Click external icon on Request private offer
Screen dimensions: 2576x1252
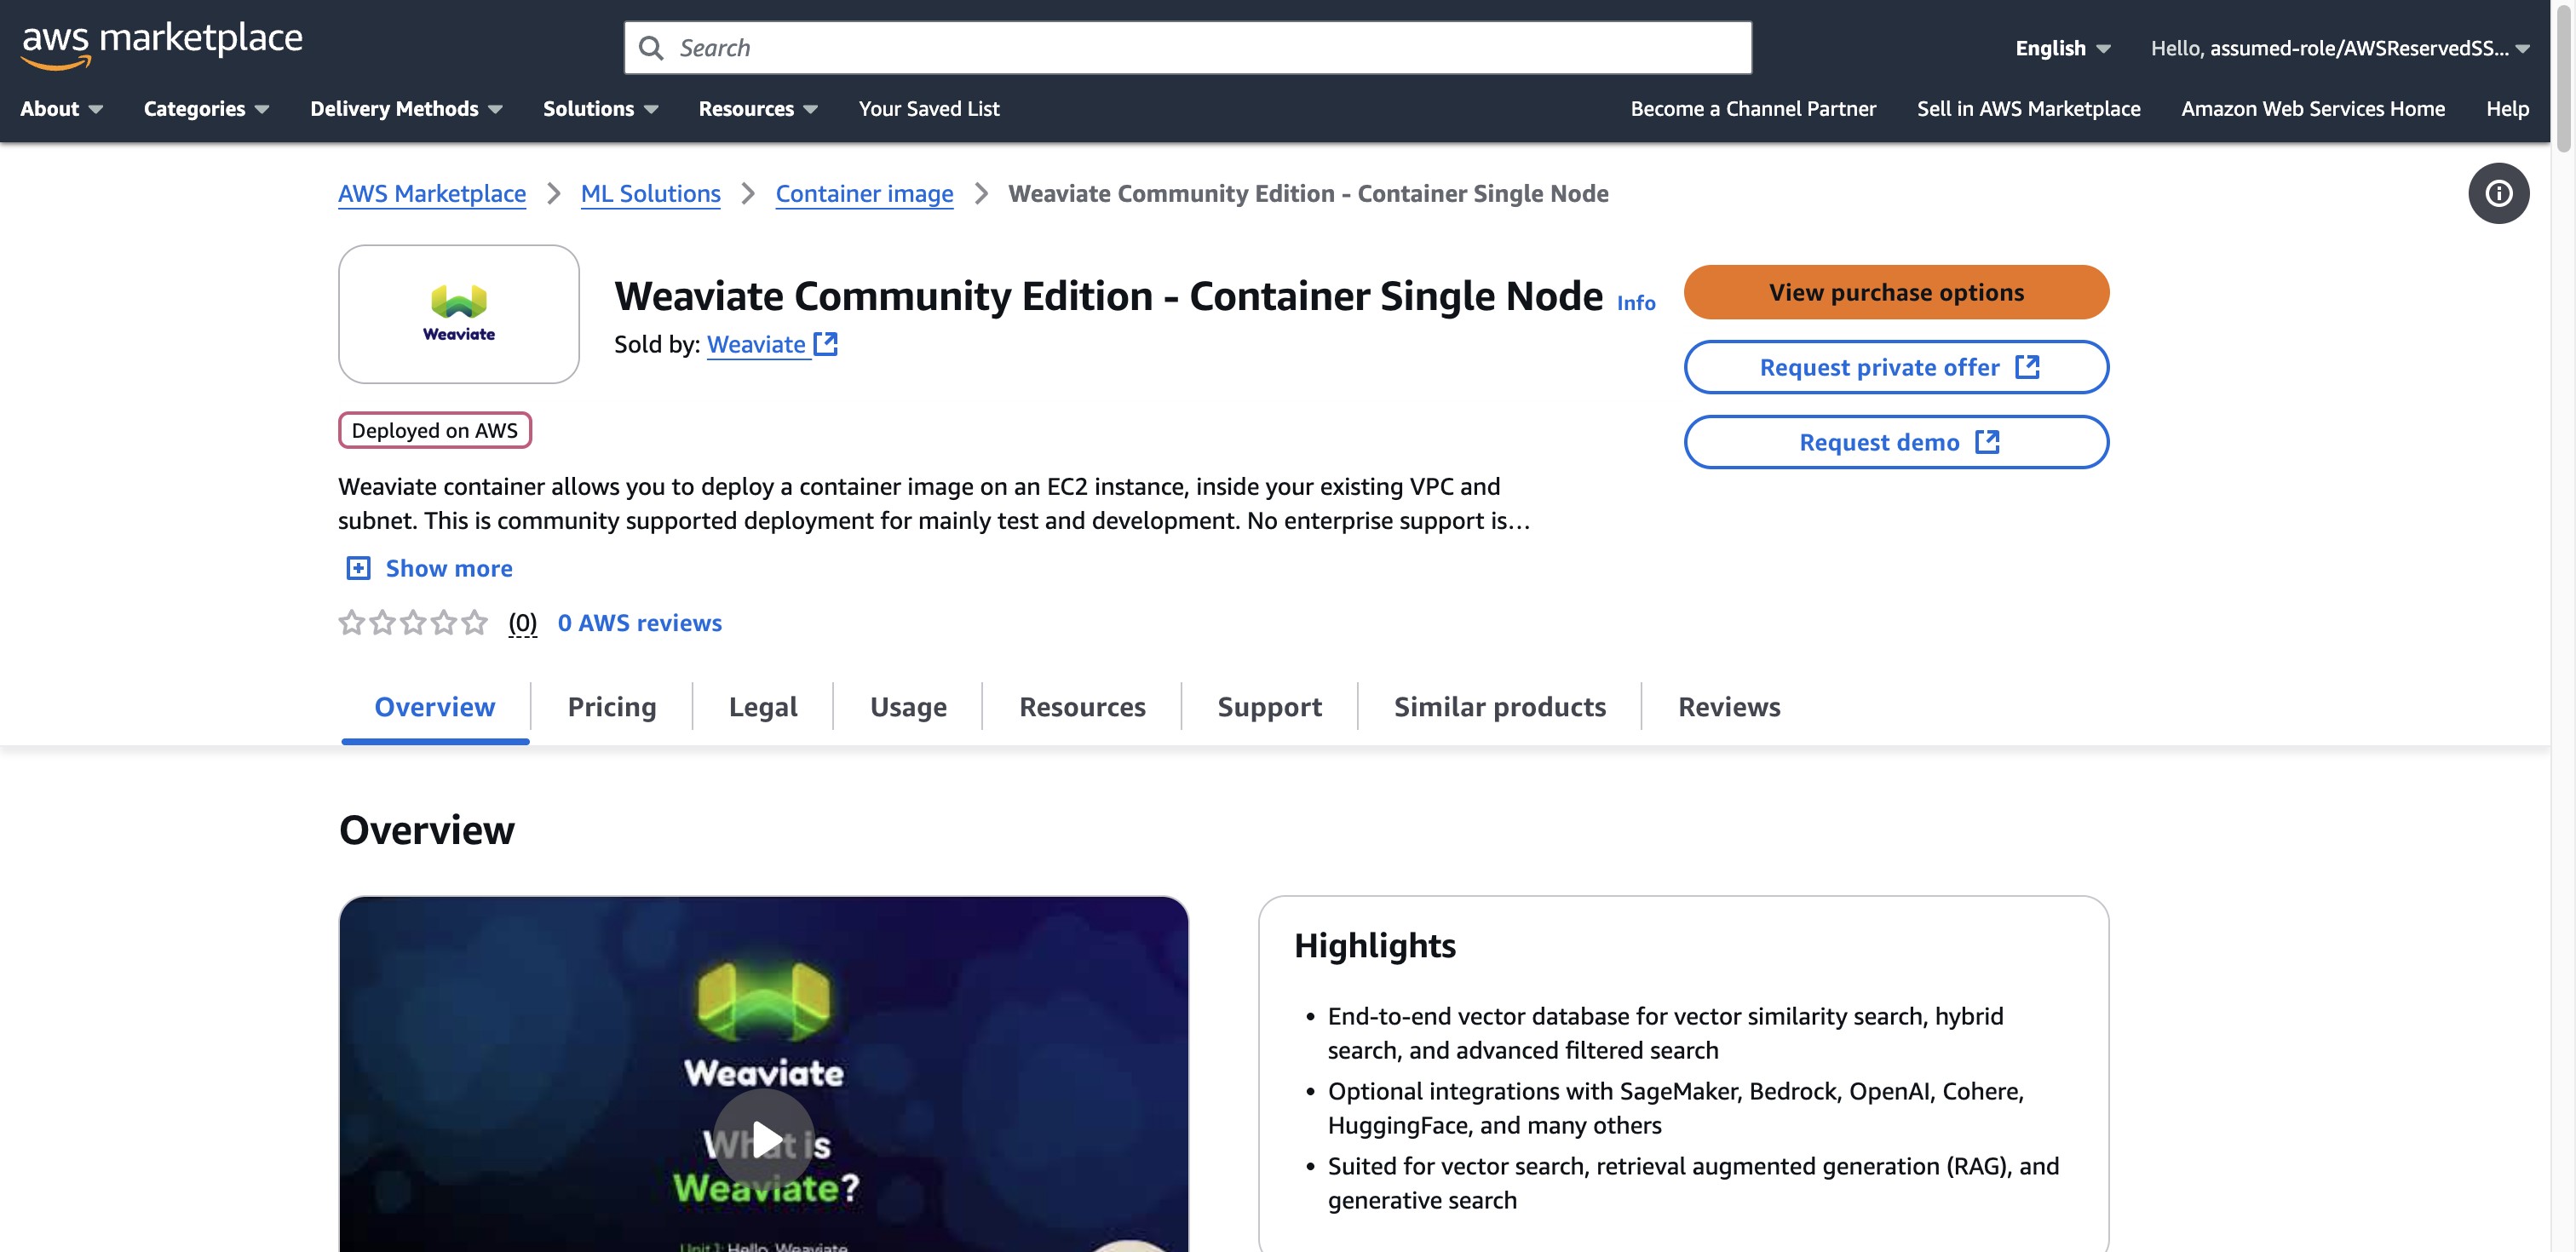(x=2027, y=367)
